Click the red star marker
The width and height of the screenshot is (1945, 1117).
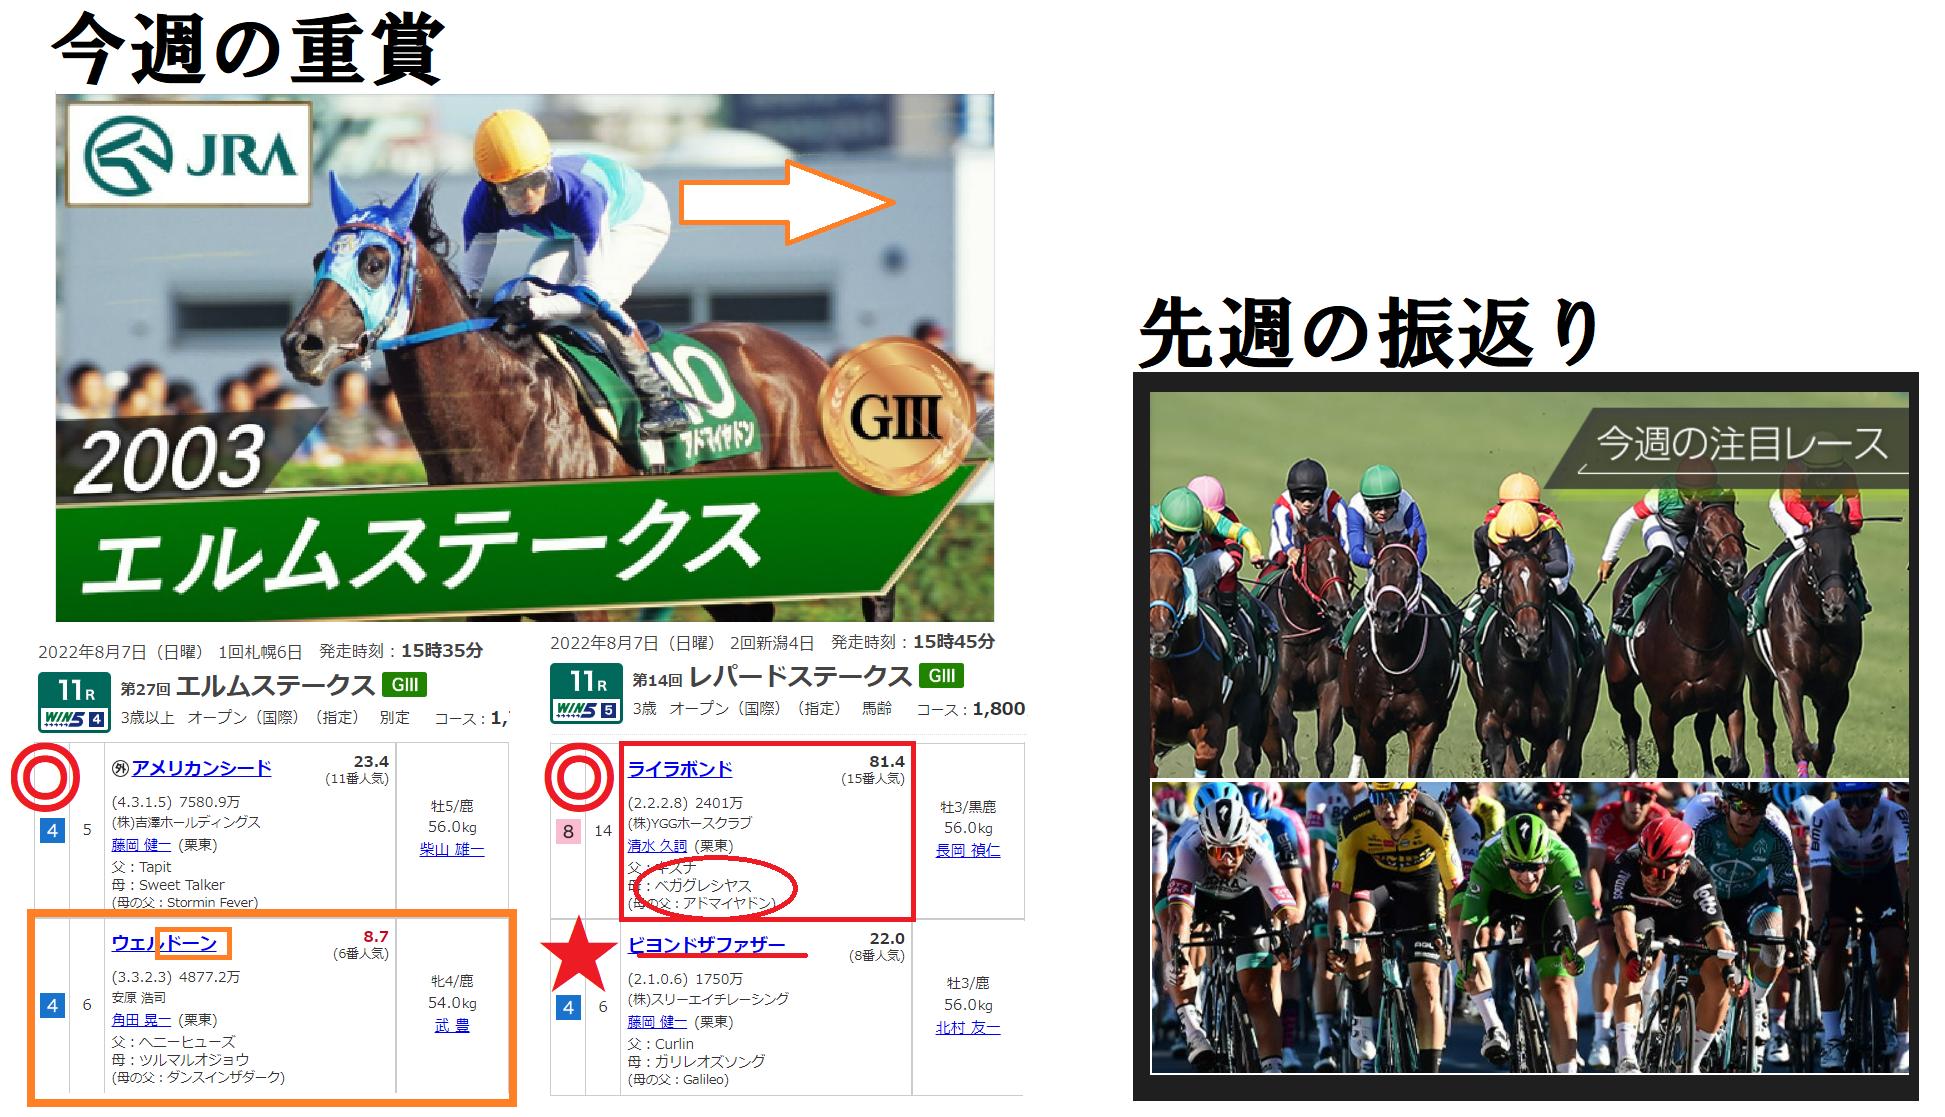point(579,958)
